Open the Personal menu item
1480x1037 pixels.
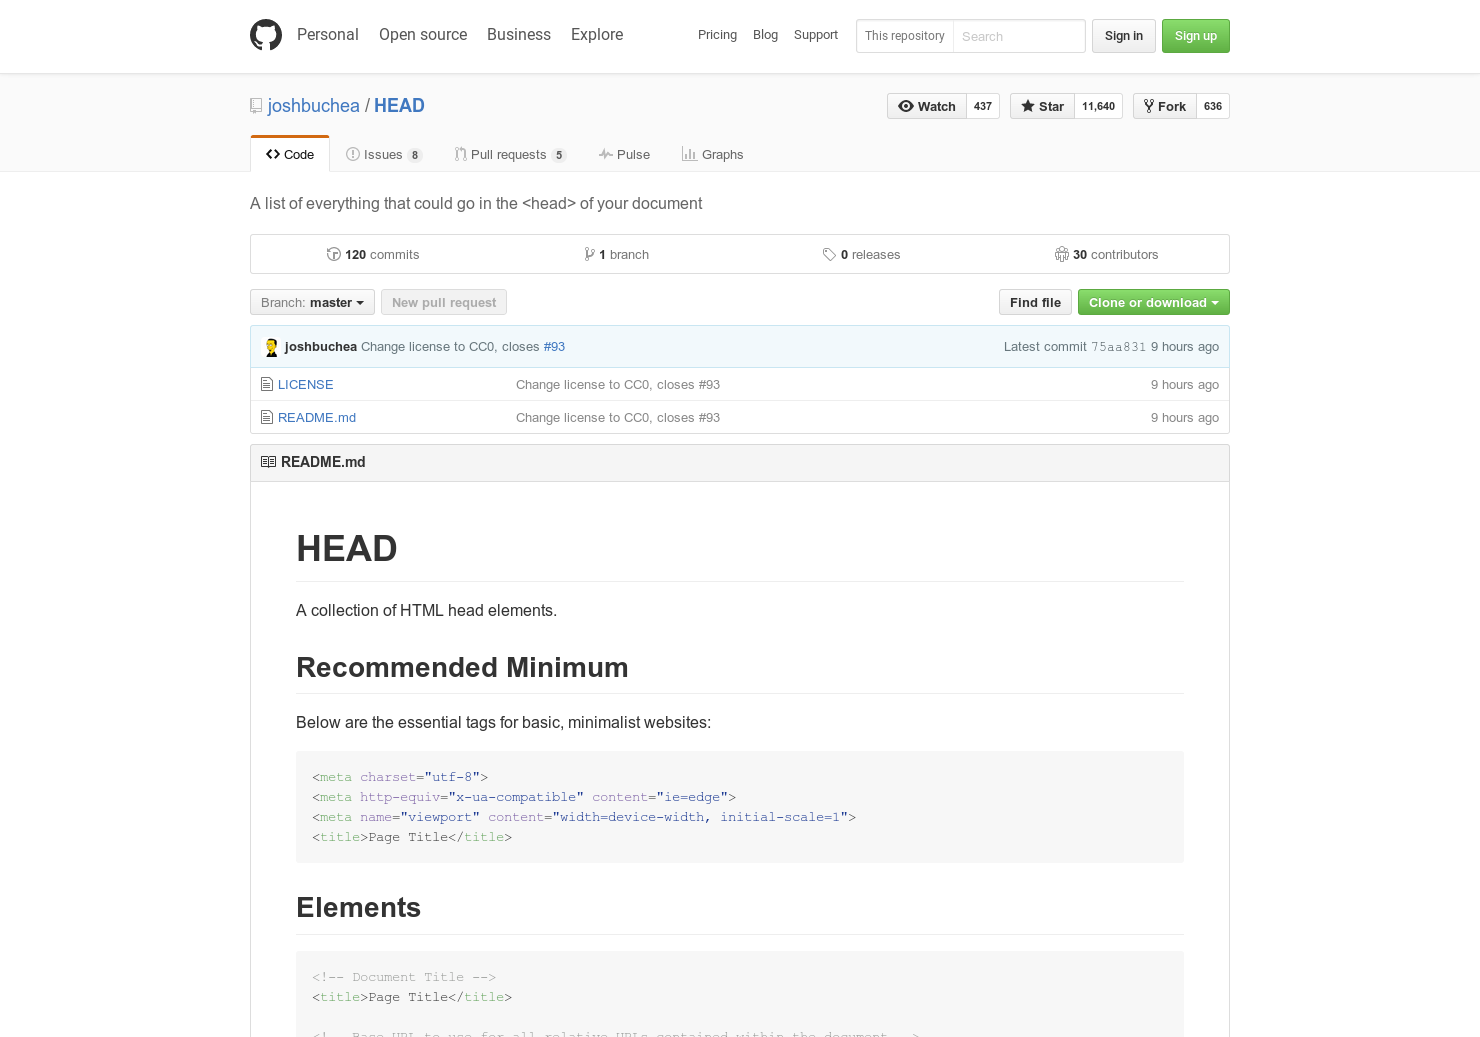tap(327, 34)
